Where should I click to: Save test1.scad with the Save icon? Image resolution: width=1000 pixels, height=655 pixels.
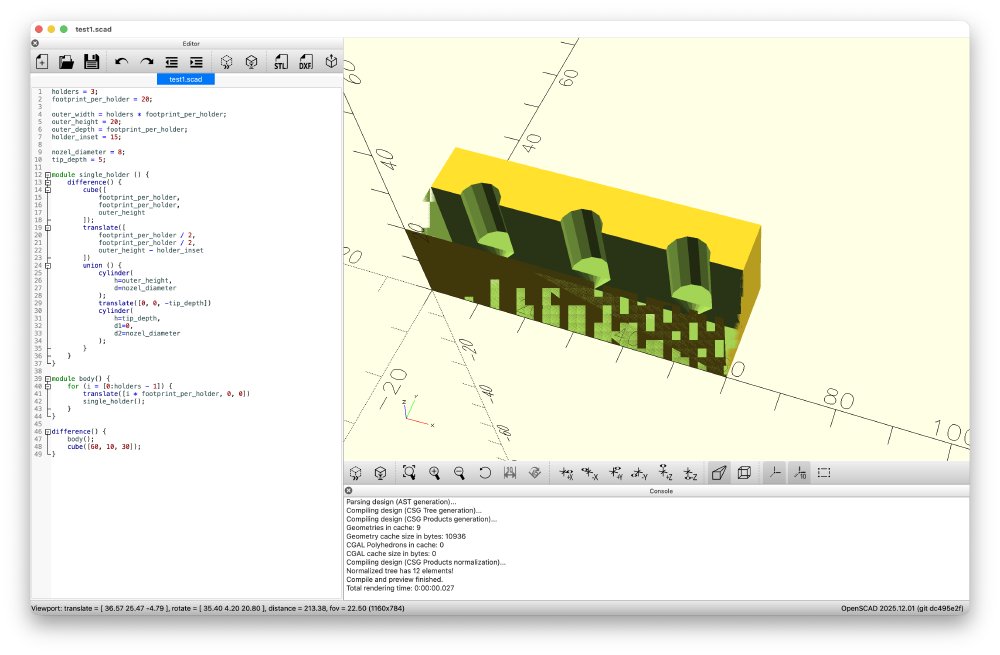93,62
